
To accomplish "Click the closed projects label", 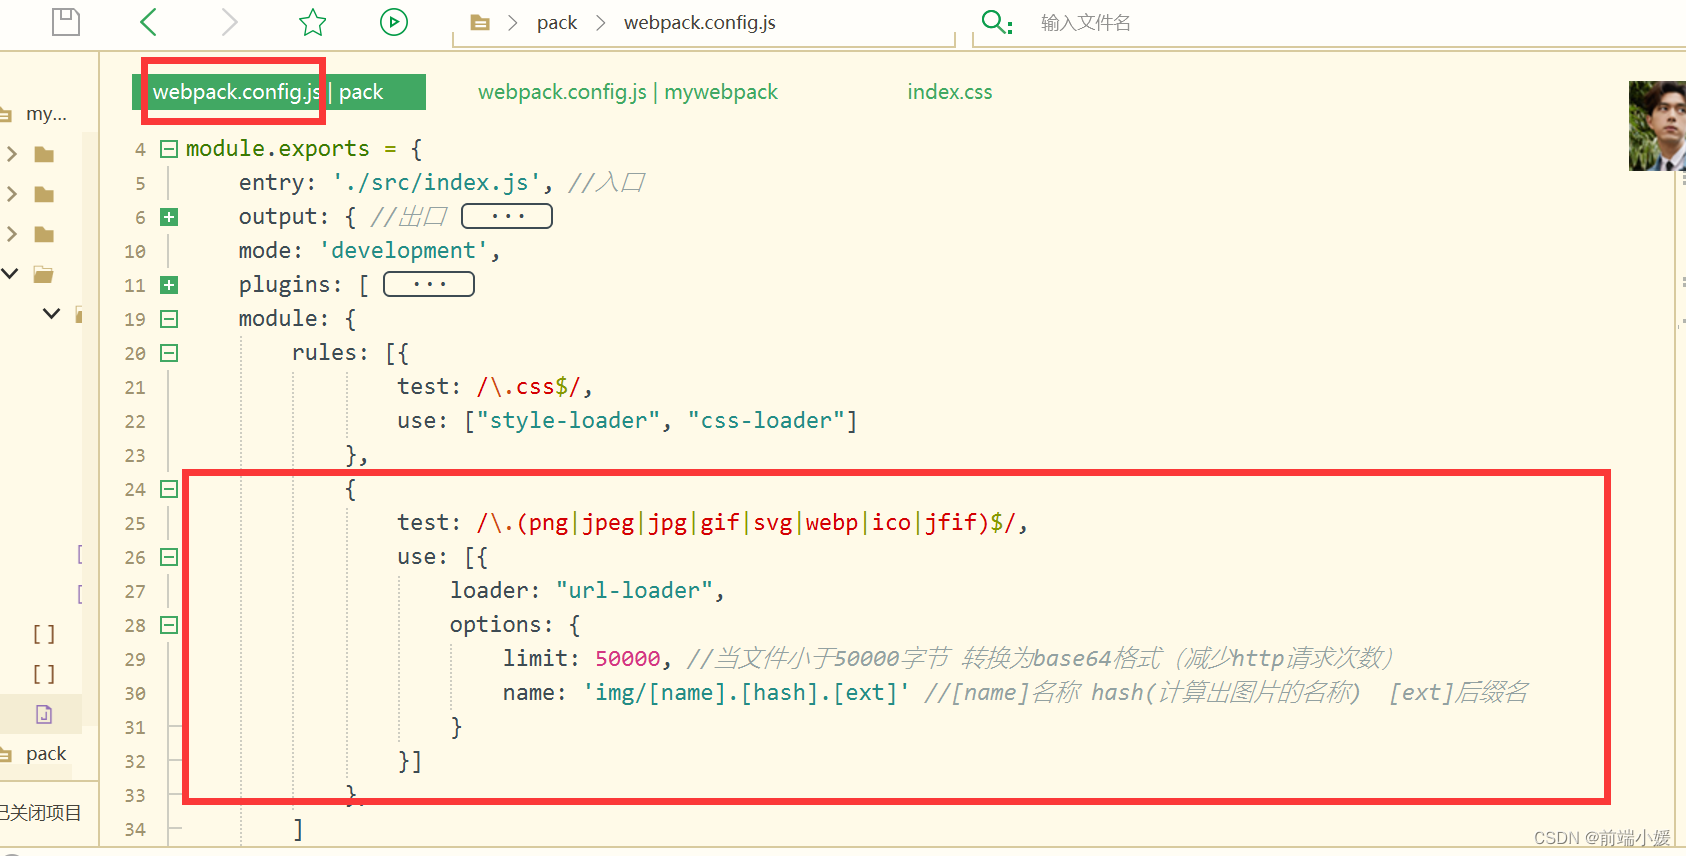I will (x=41, y=813).
